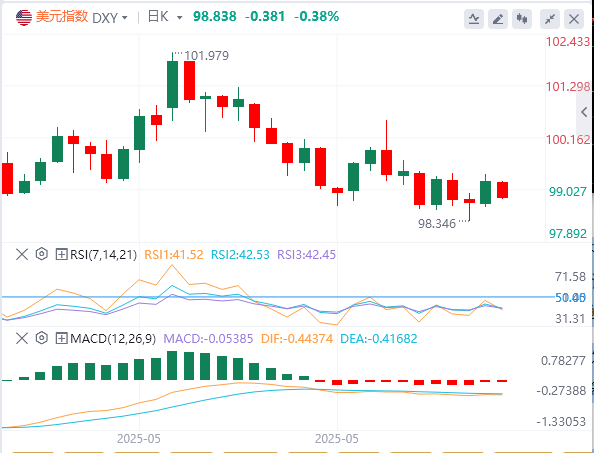Toggle the RSI panel plus box

pyautogui.click(x=61, y=254)
